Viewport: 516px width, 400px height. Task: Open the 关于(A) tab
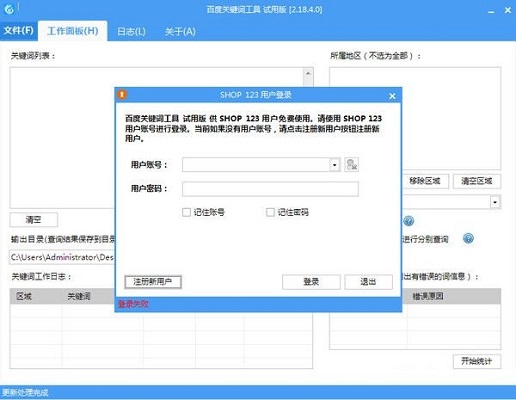(180, 32)
